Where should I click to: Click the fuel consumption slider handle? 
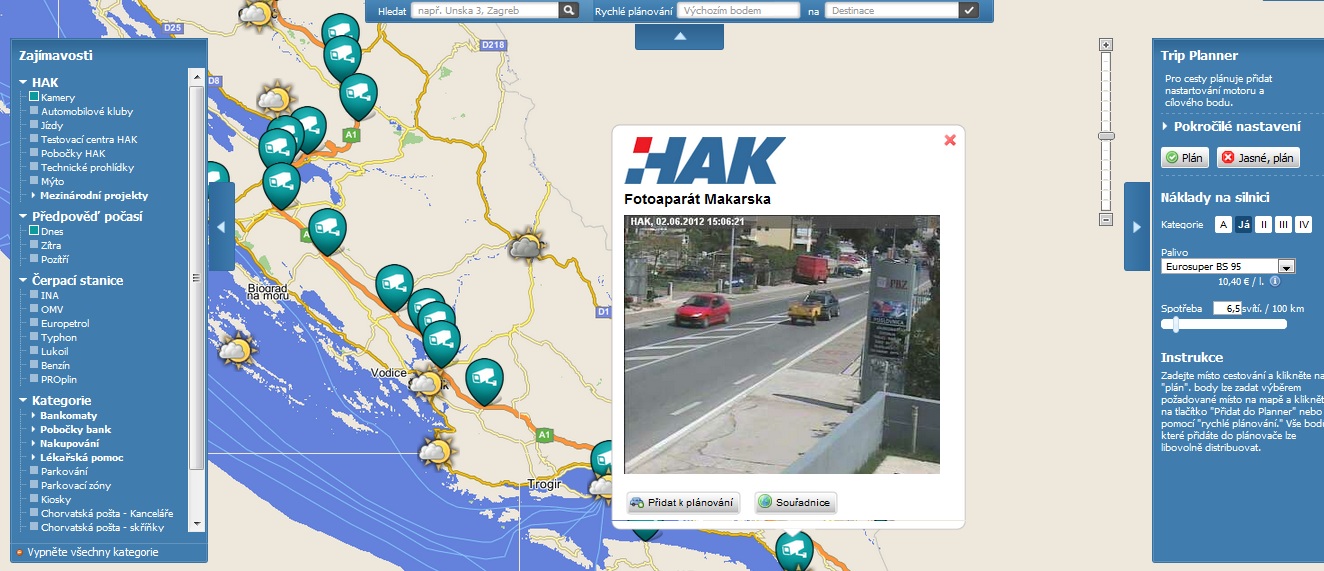(1176, 324)
